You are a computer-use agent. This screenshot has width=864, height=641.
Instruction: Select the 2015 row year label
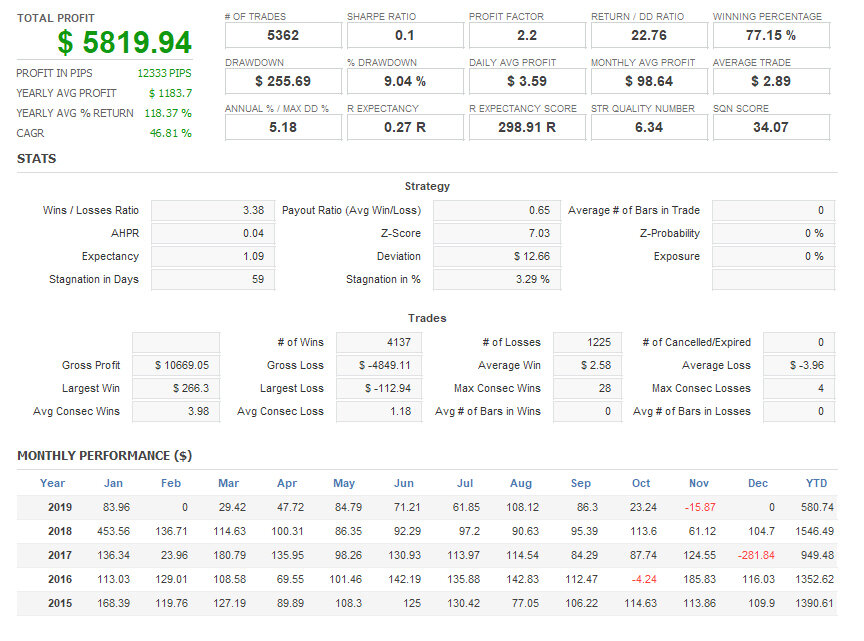pos(60,604)
